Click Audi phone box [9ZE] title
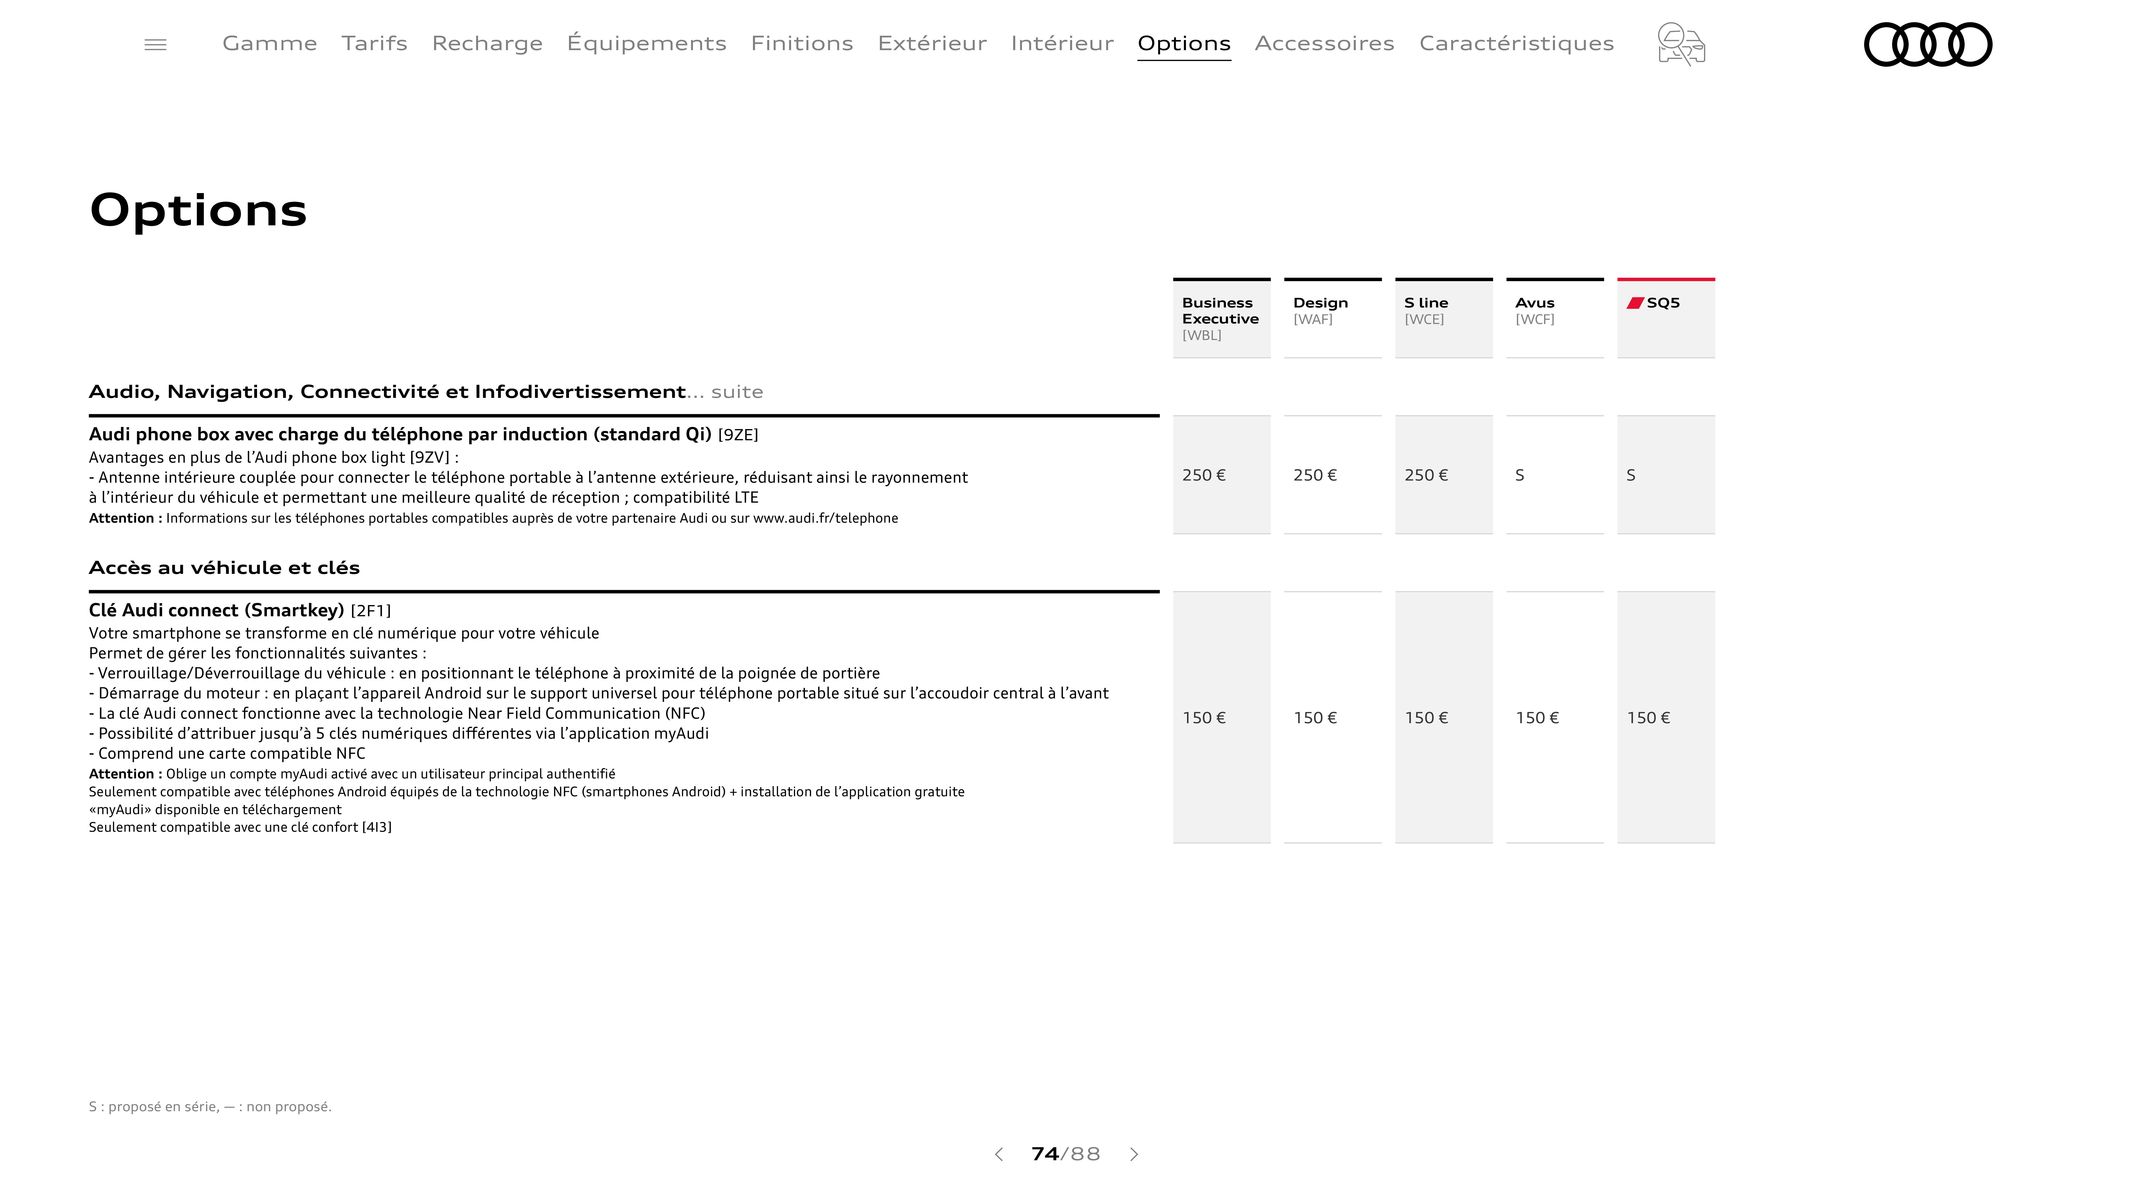 [423, 434]
